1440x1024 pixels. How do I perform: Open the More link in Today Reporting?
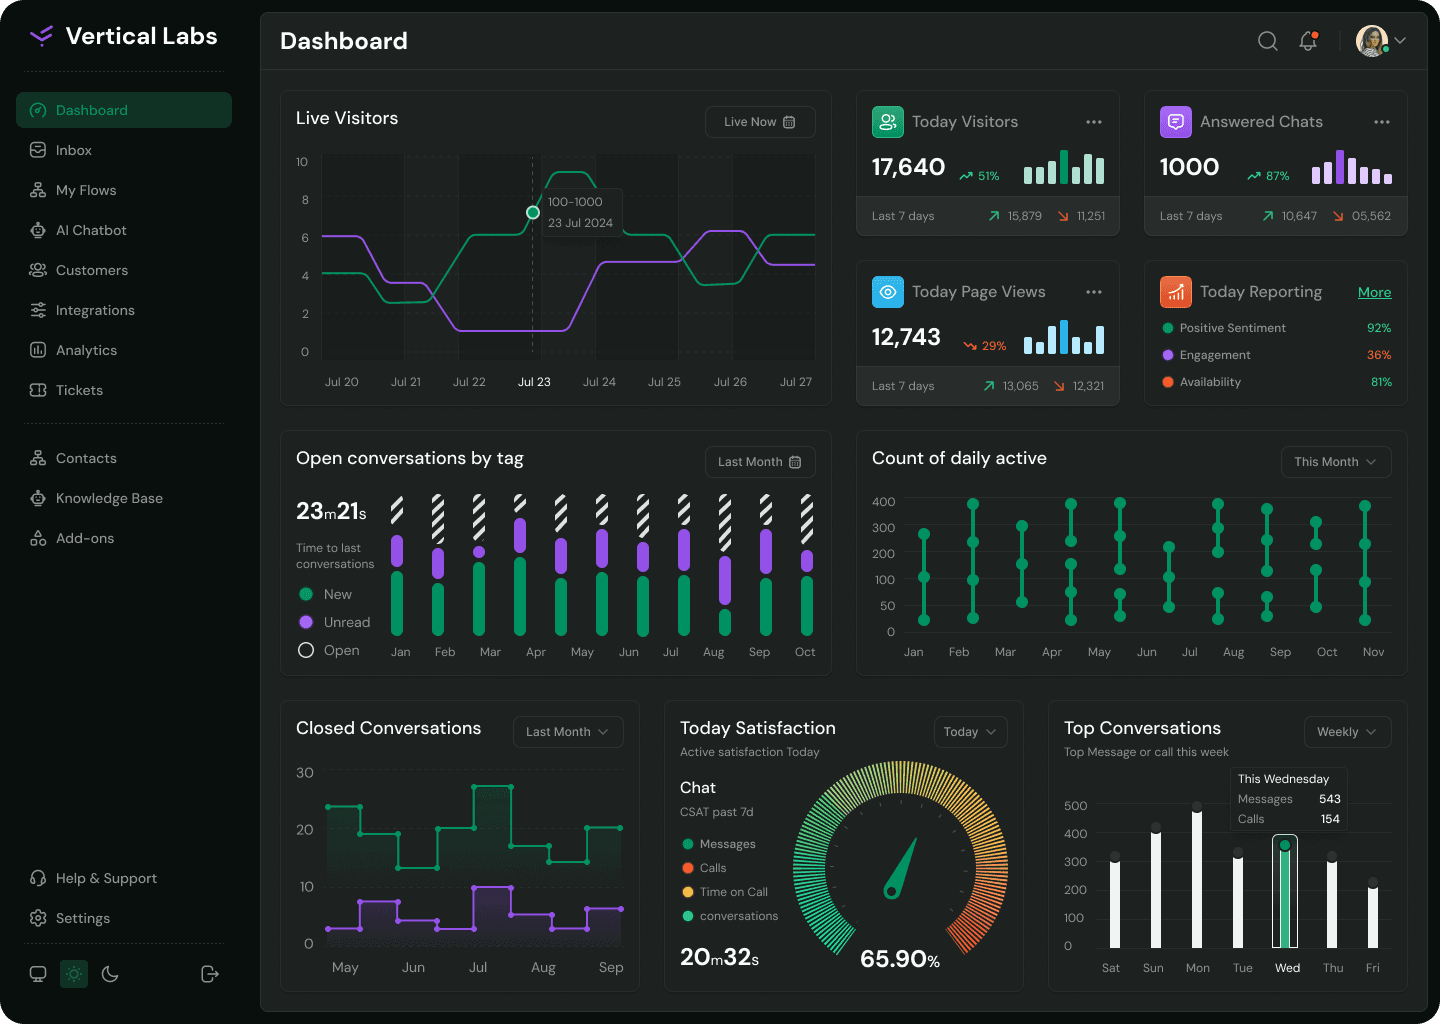[x=1375, y=292]
